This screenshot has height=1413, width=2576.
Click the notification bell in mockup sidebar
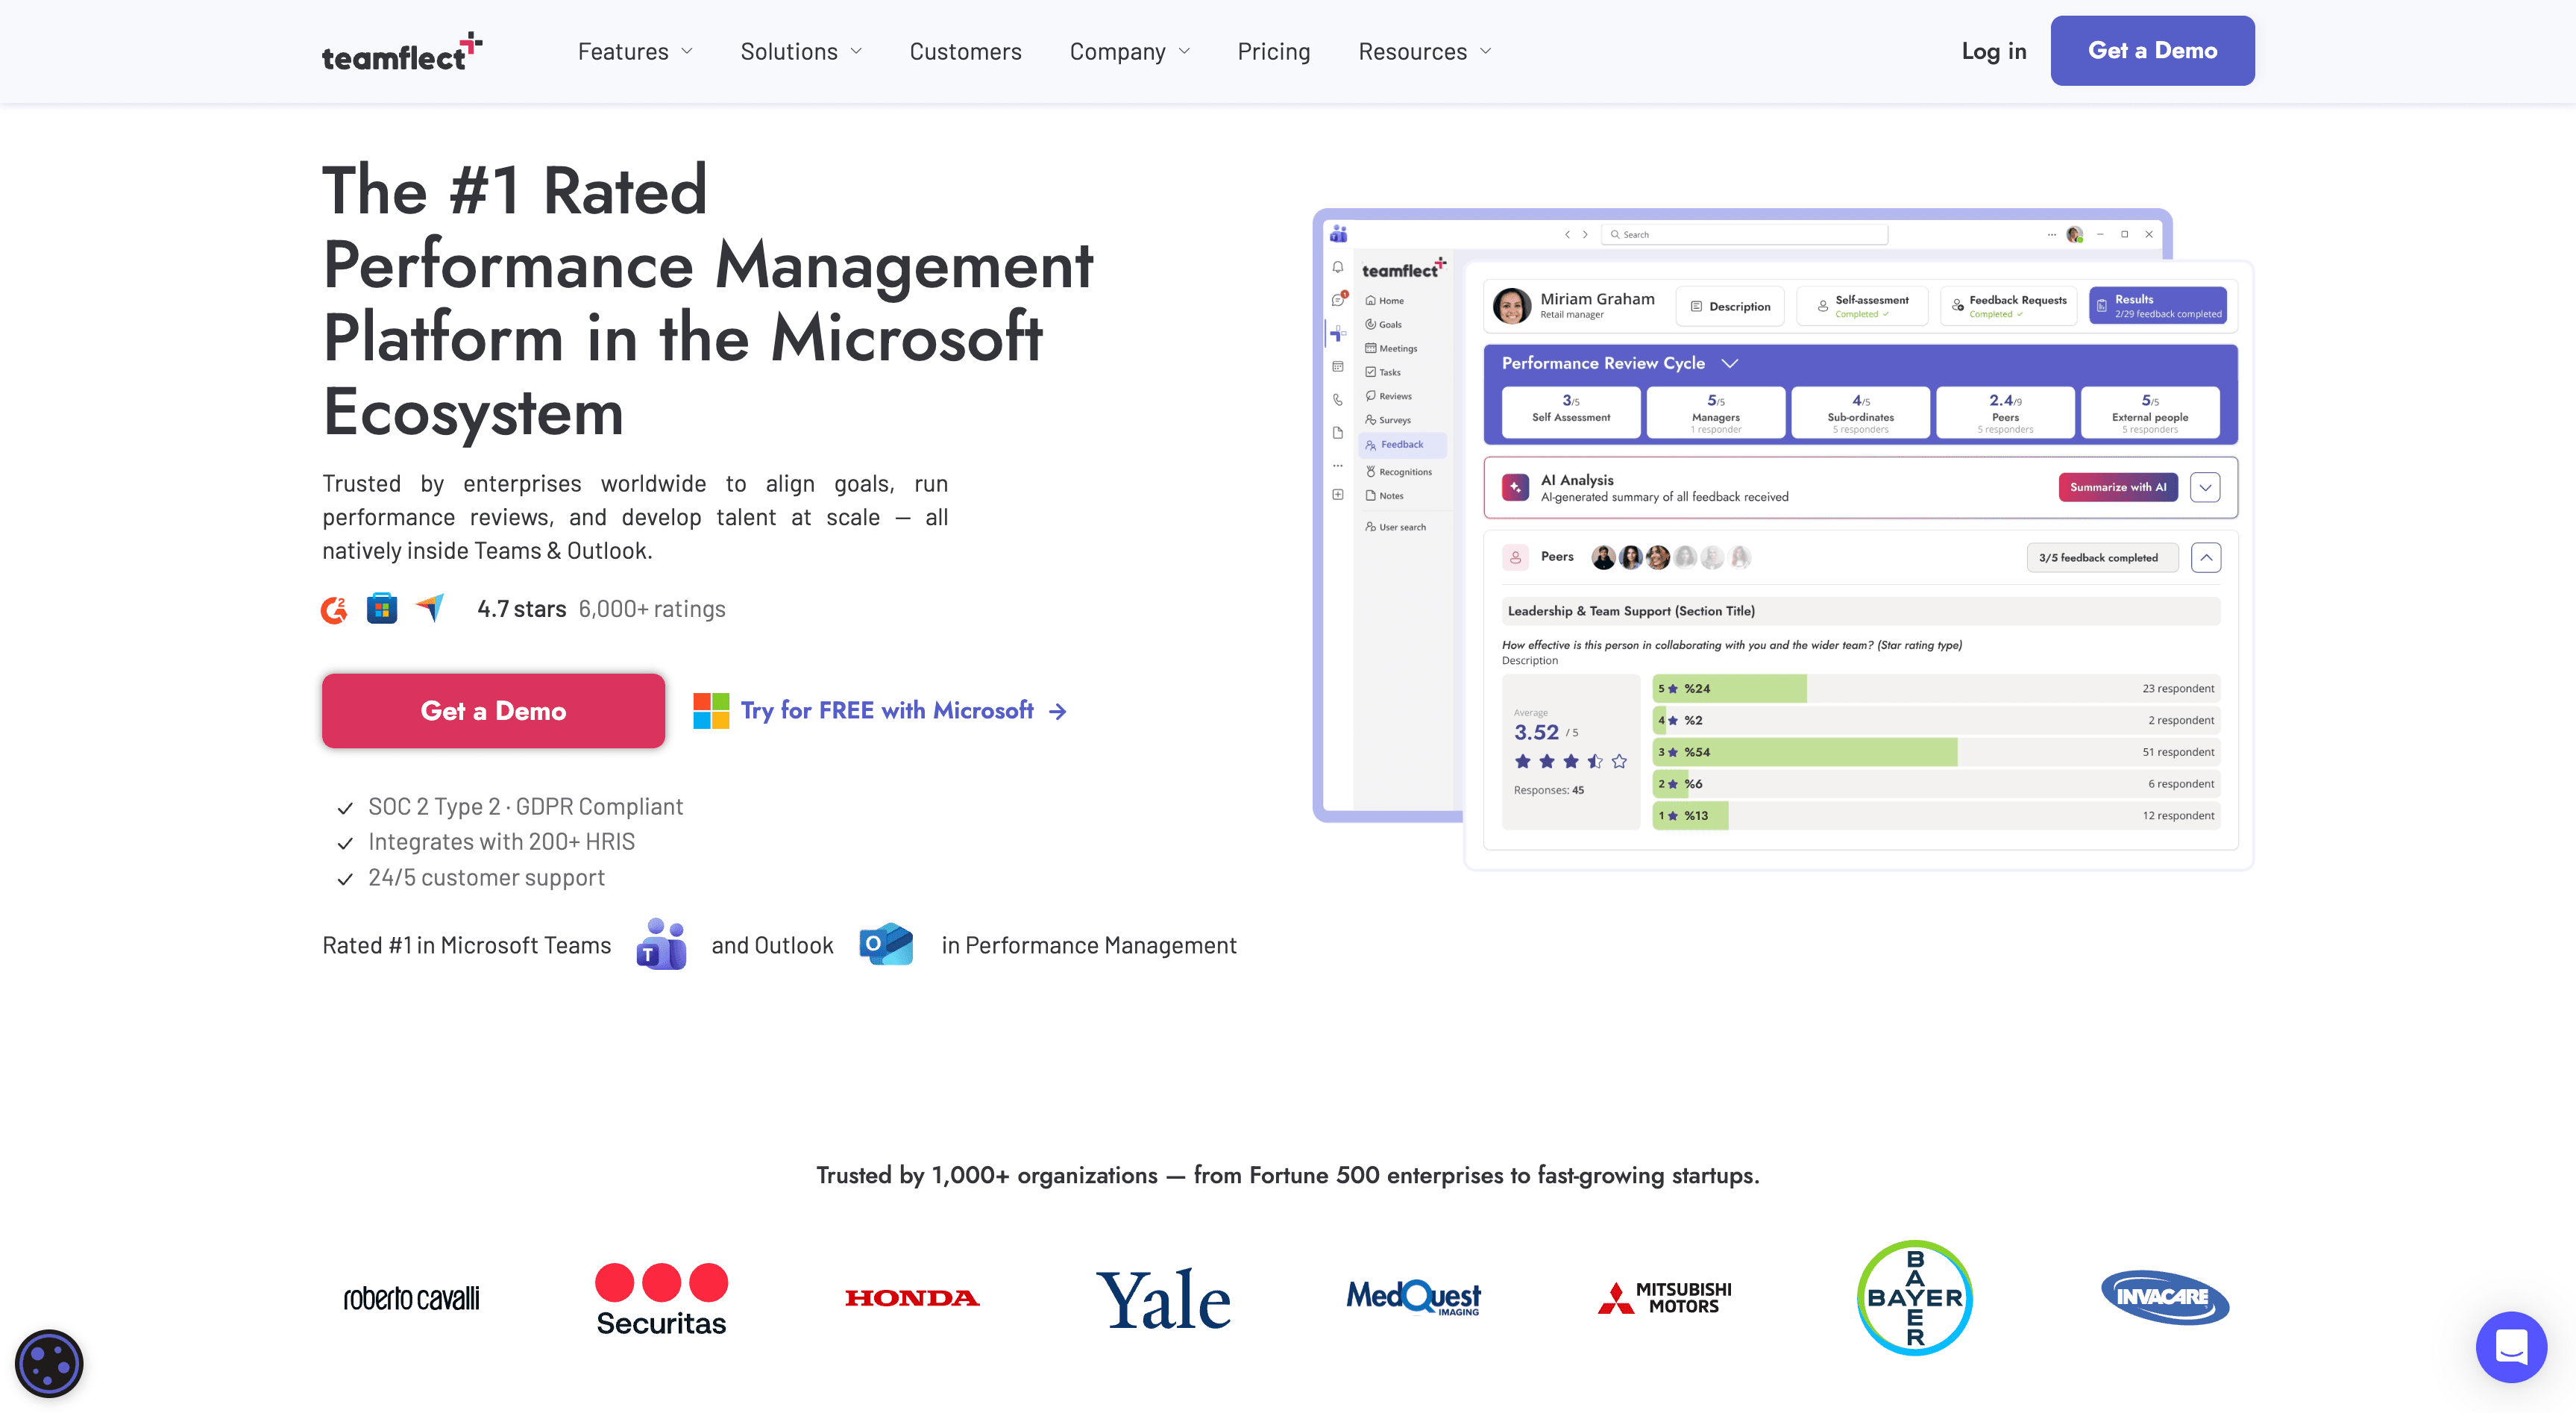pyautogui.click(x=1338, y=267)
